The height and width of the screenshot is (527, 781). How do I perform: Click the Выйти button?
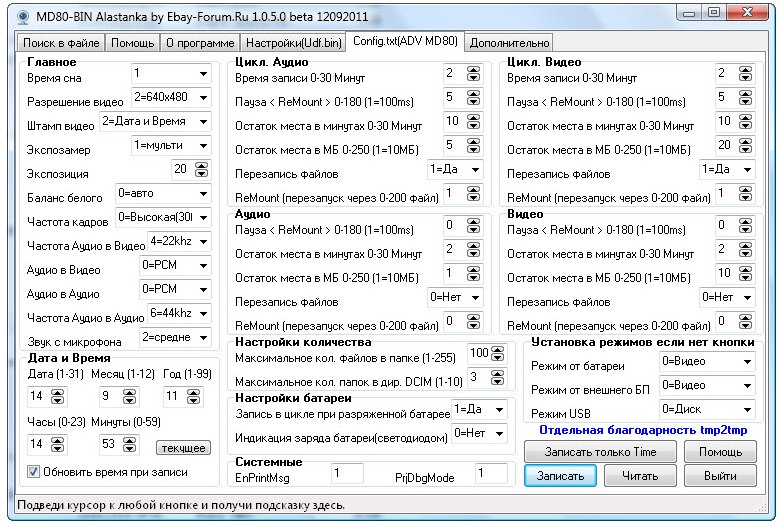pyautogui.click(x=720, y=477)
